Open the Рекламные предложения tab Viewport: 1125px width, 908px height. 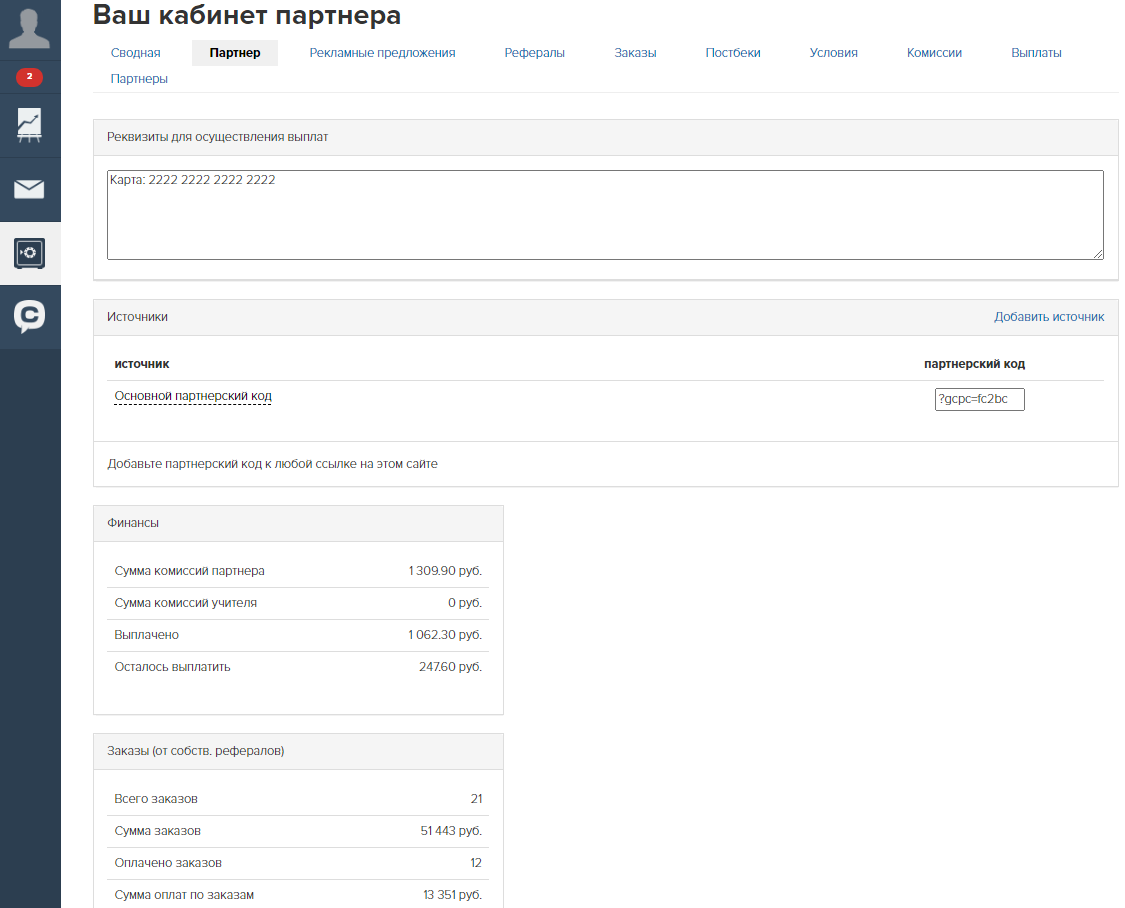[382, 53]
